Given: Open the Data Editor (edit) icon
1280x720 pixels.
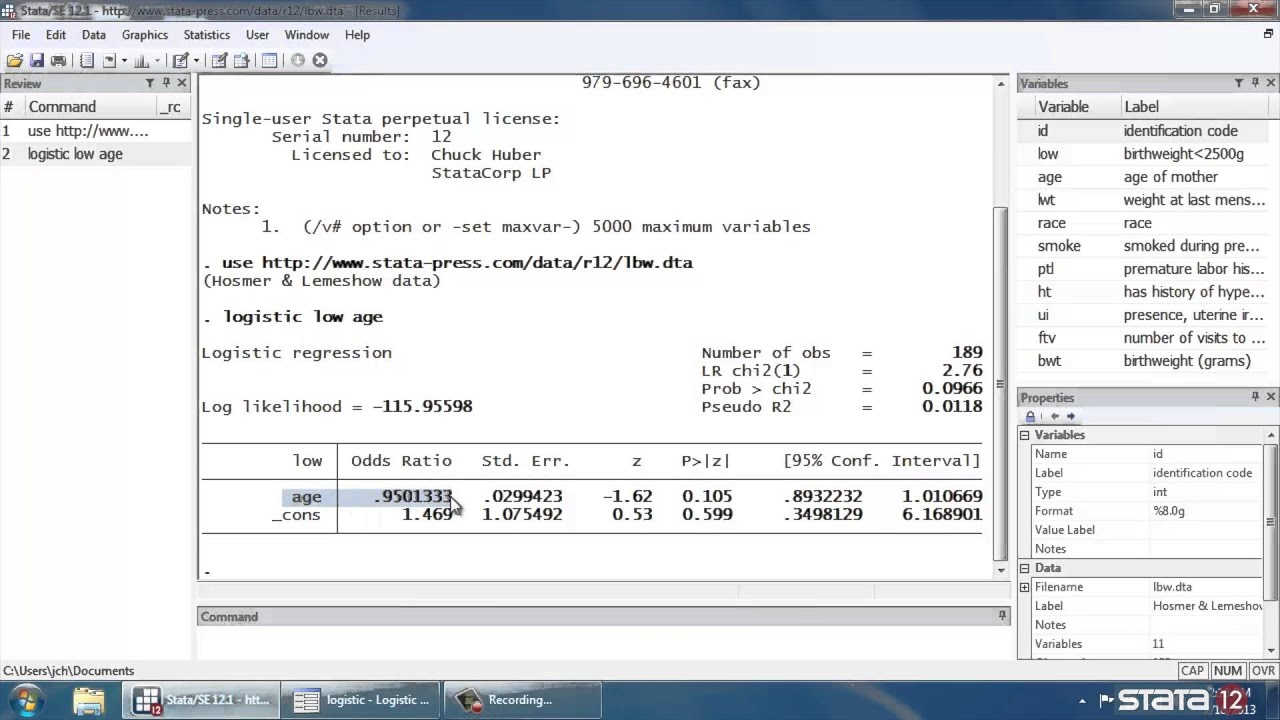Looking at the screenshot, I should point(219,61).
